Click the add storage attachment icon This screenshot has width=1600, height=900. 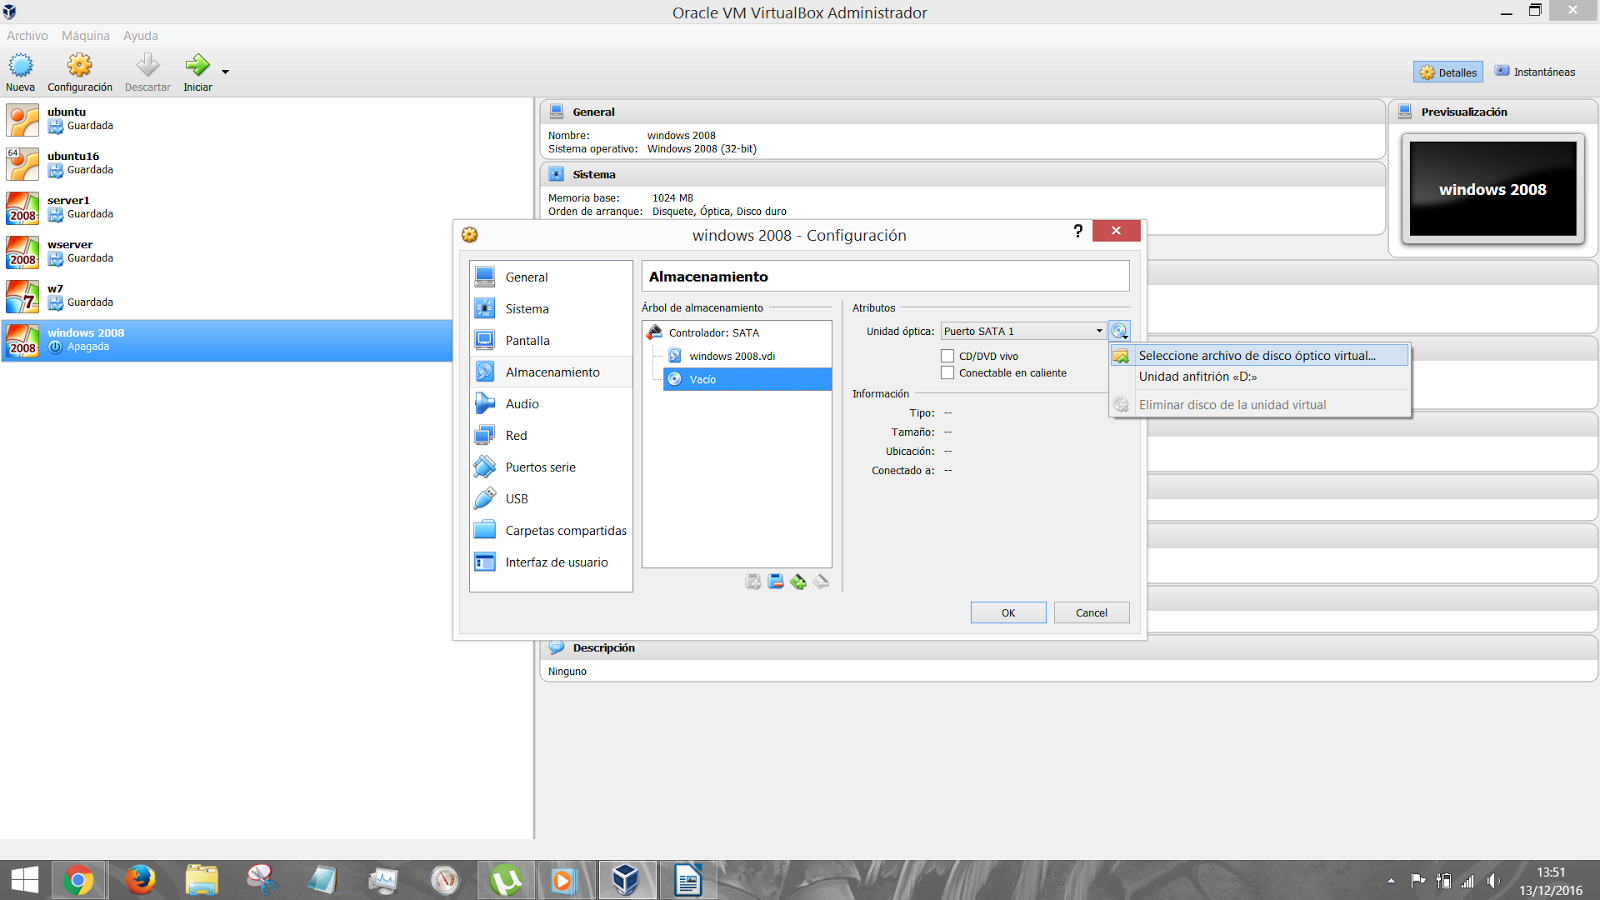tap(798, 581)
